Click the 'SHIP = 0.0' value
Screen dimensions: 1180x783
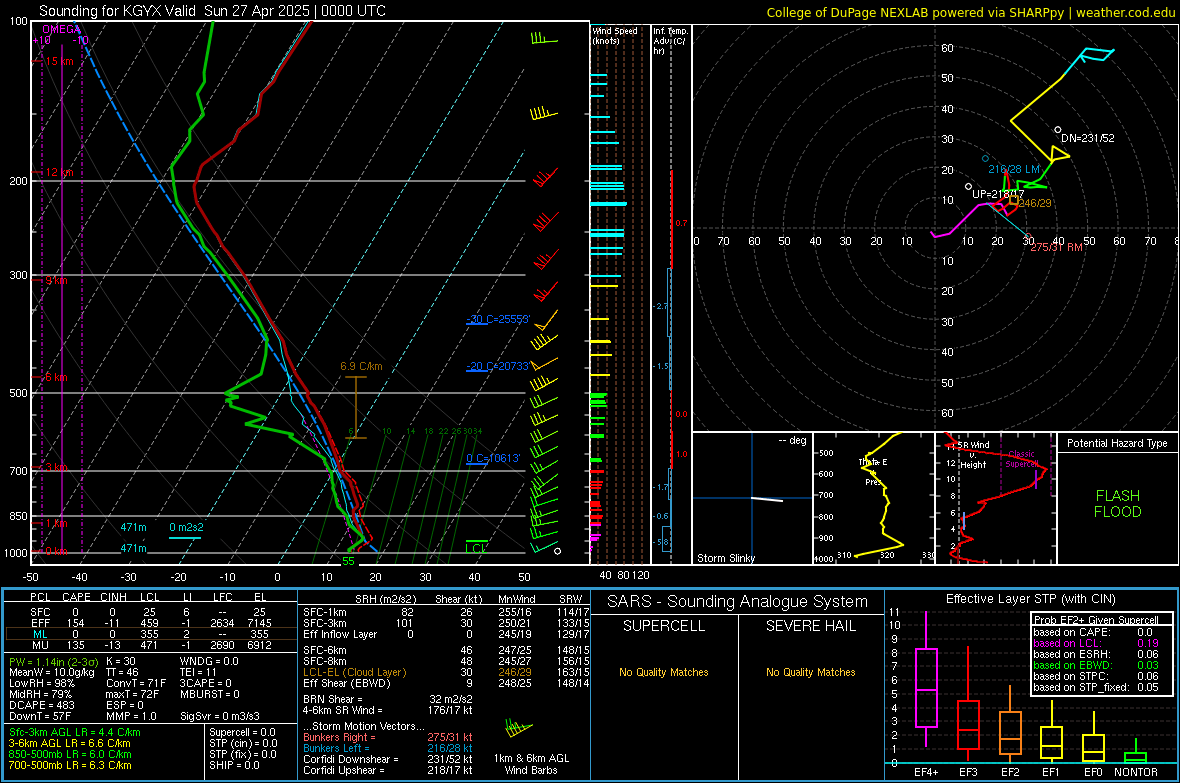pyautogui.click(x=234, y=766)
